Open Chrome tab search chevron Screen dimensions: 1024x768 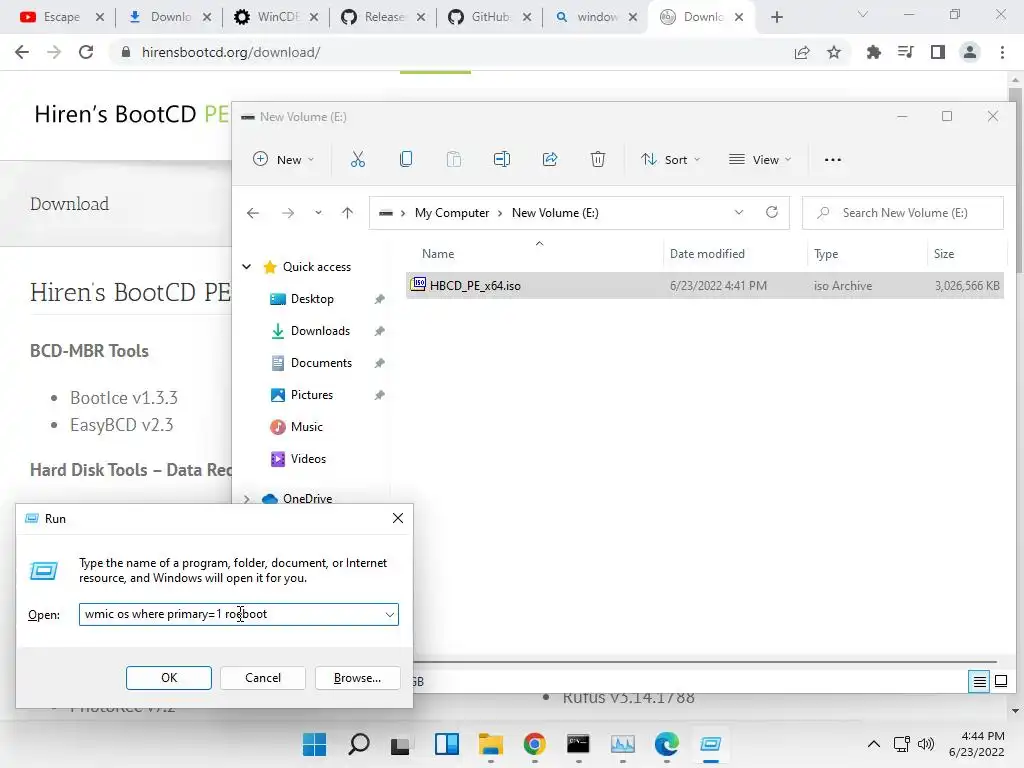863,15
